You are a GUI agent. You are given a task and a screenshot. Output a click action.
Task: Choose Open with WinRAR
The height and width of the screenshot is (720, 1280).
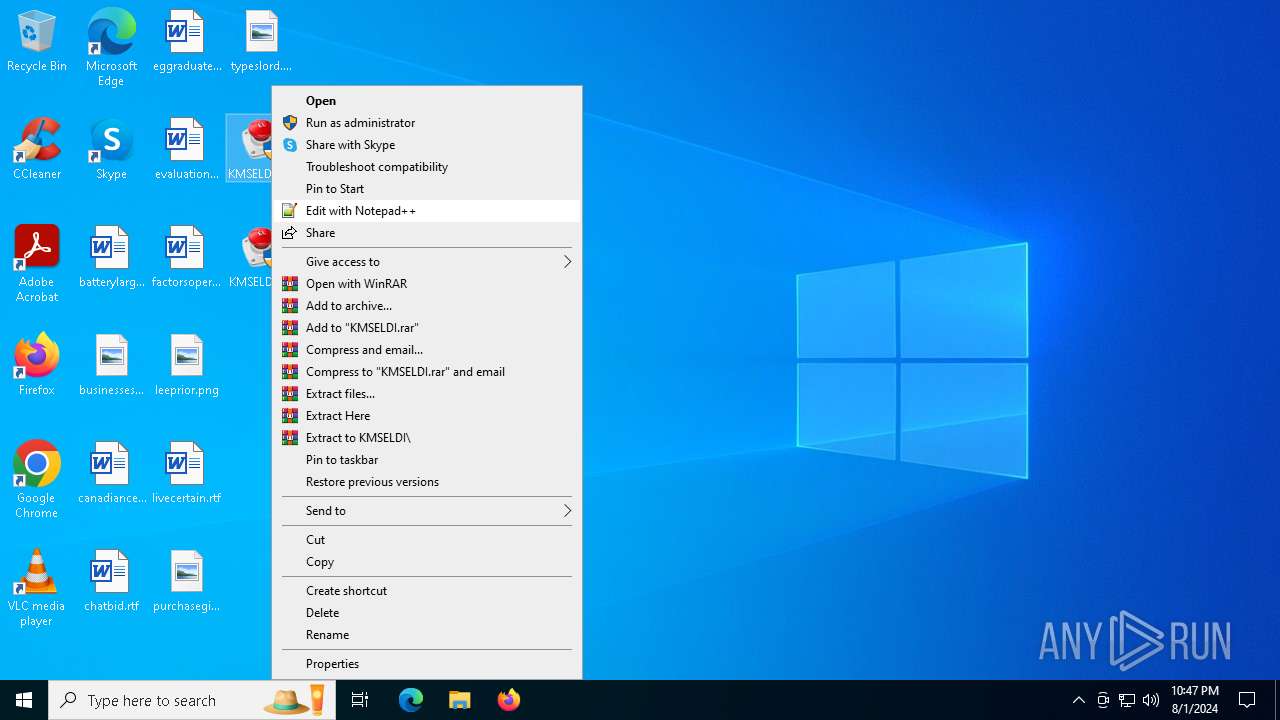click(427, 284)
